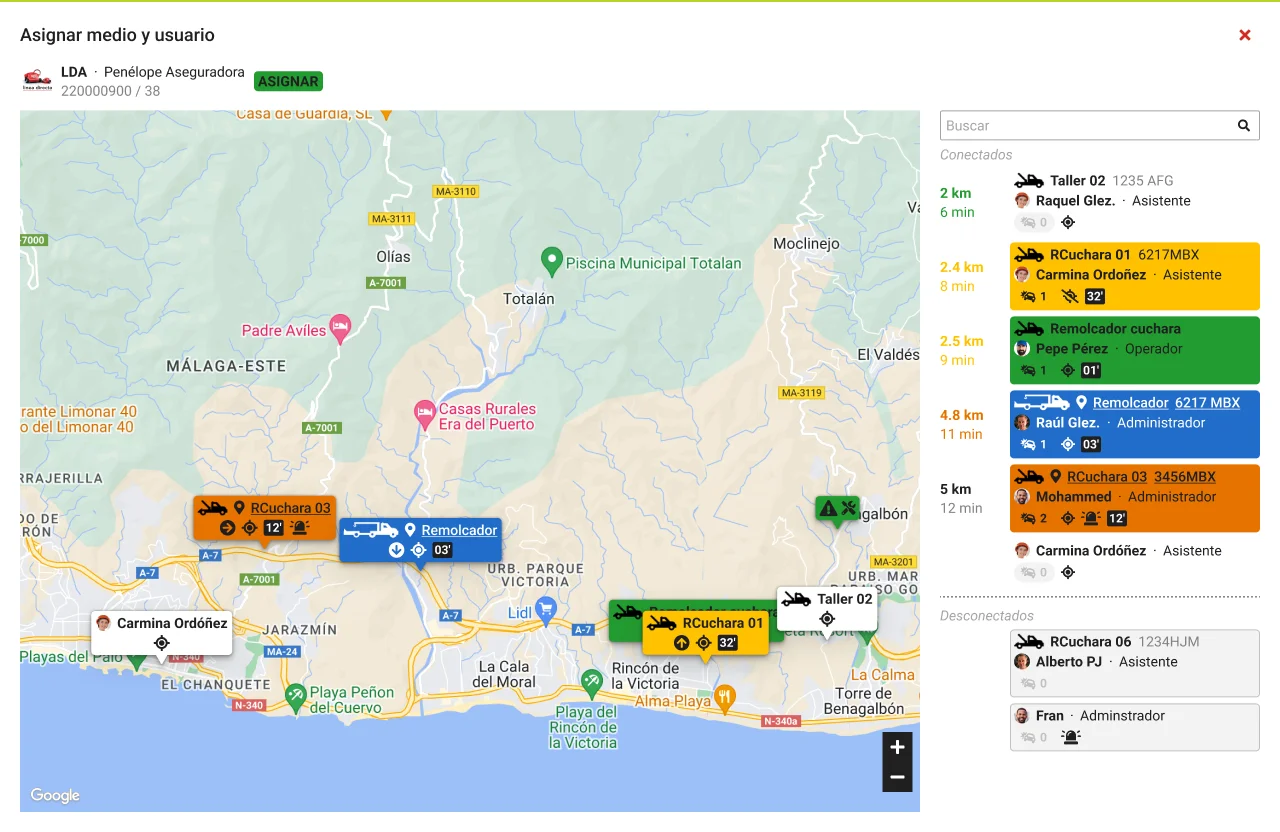Click tools icon on green map marker
This screenshot has height=832, width=1280.
click(848, 508)
